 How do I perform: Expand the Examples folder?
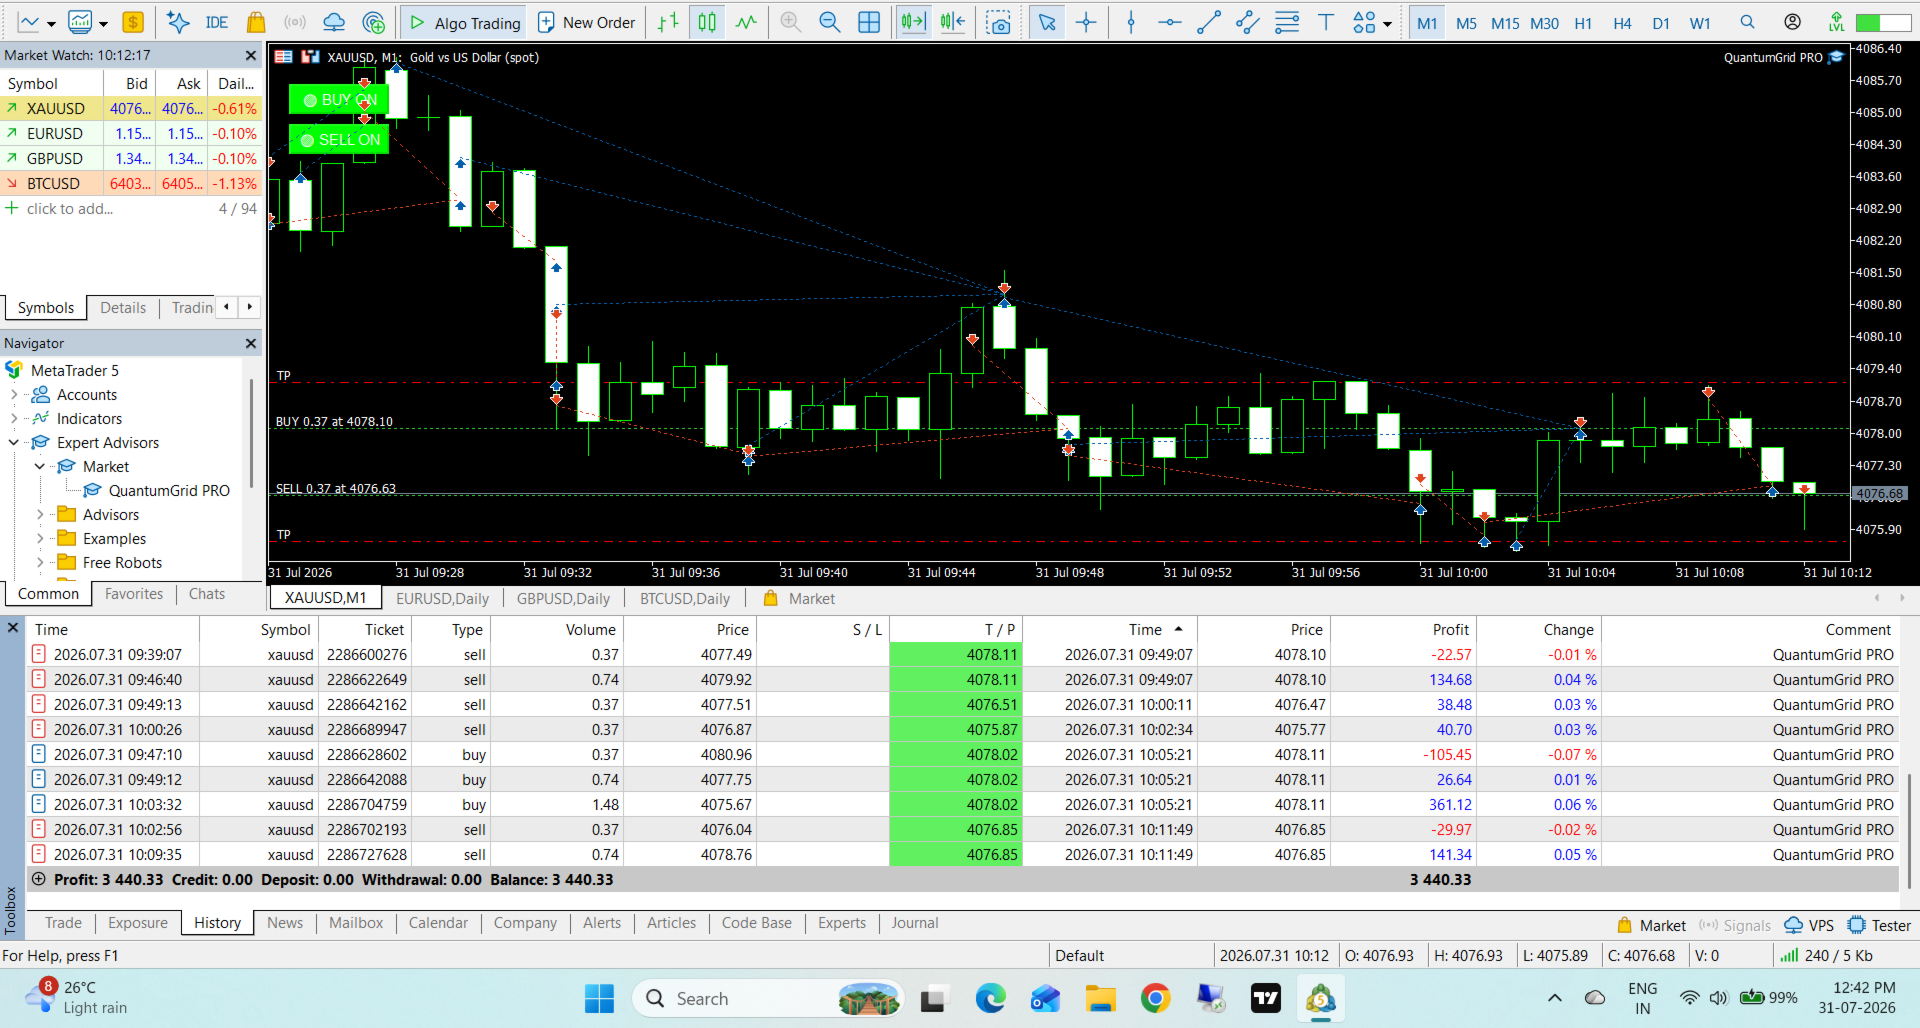(40, 539)
